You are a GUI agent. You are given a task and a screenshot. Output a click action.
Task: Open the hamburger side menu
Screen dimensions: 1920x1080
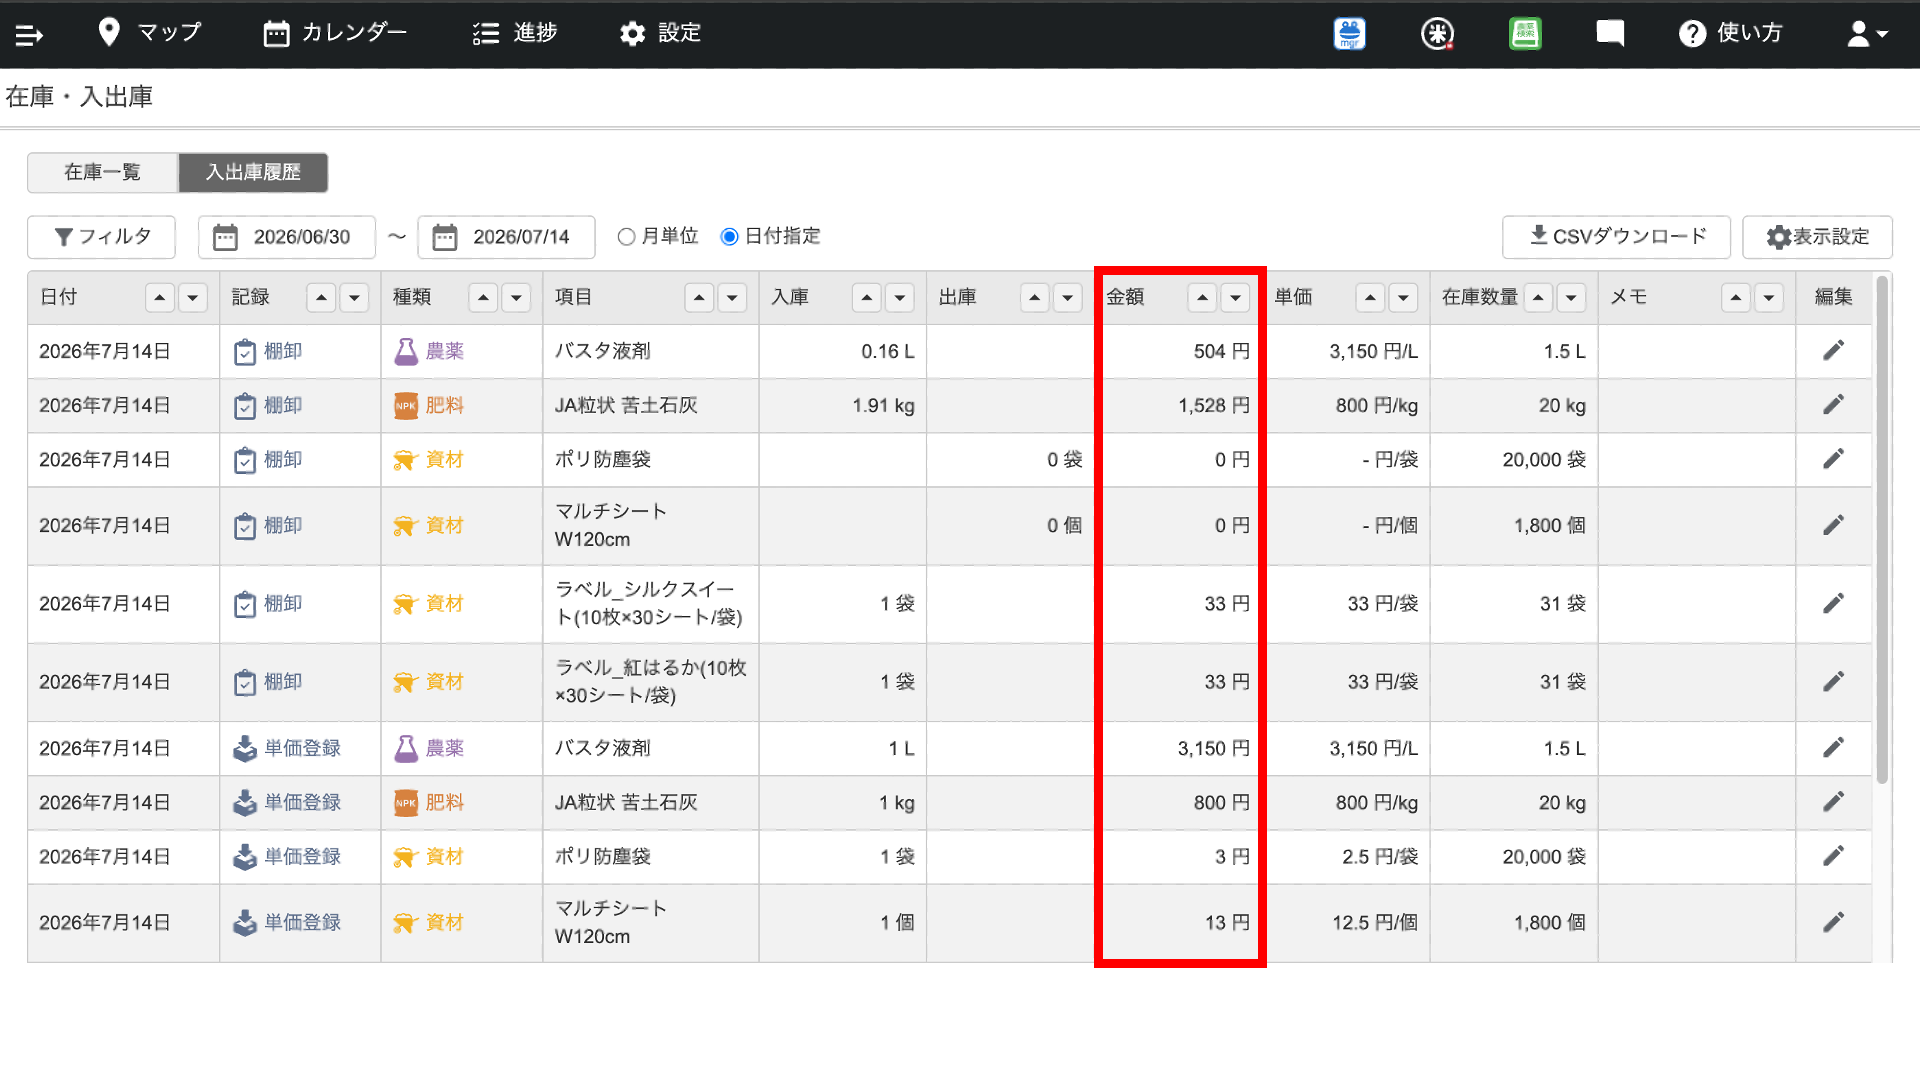[x=29, y=35]
